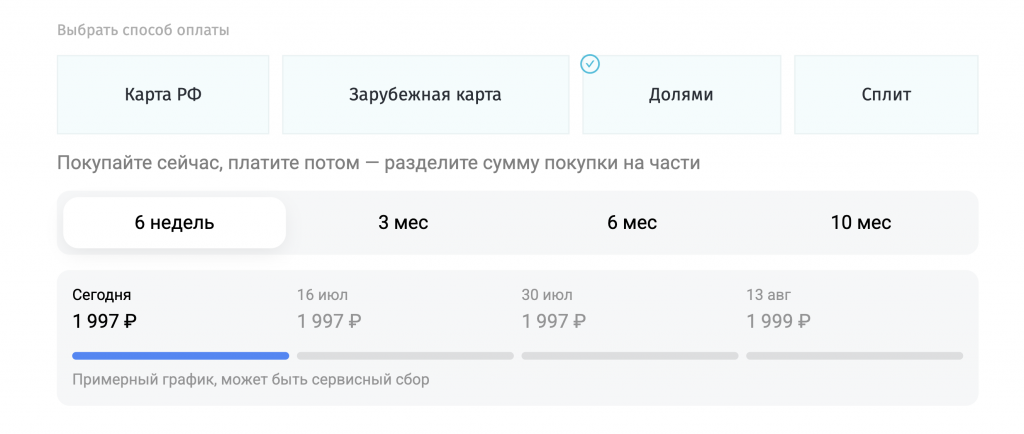Screen dimensions: 1024x434
Task: Click the Примерный график service fee note
Action: [x=251, y=380]
